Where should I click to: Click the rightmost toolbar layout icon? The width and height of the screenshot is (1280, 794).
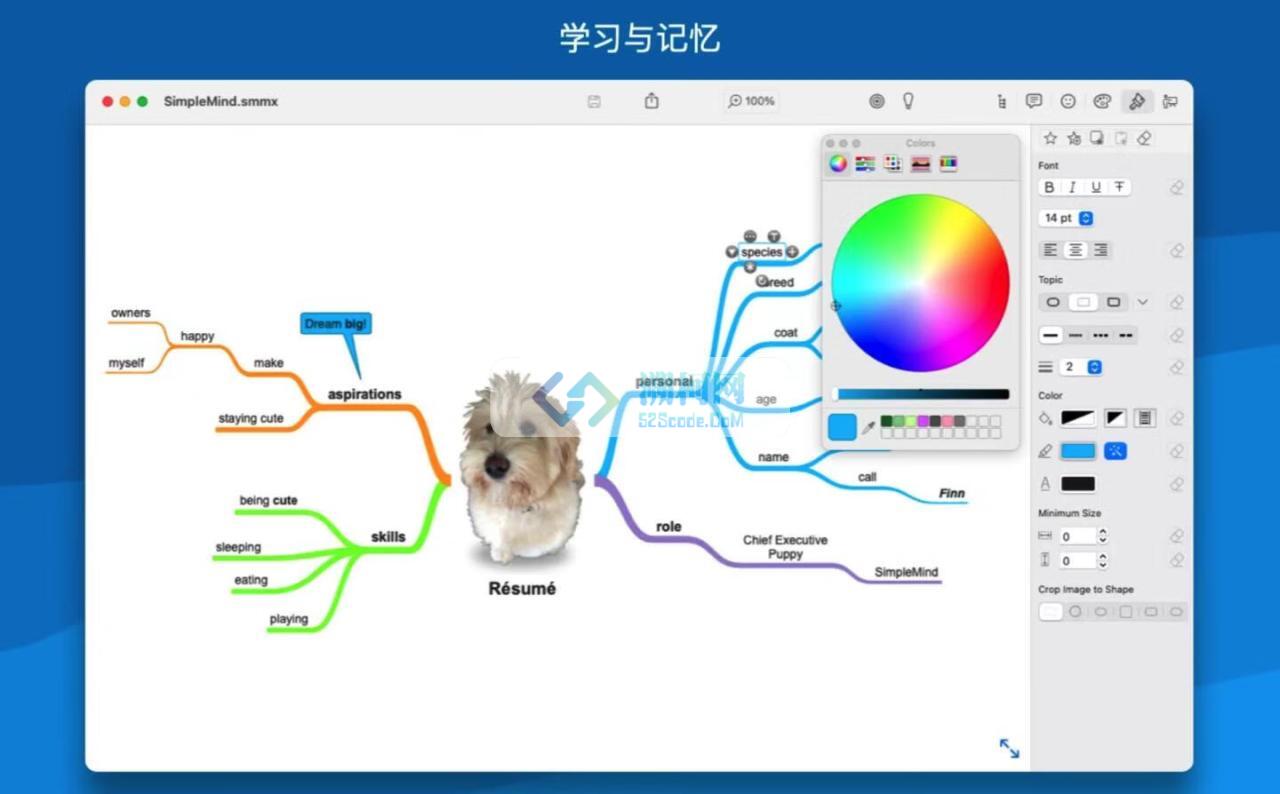click(x=1170, y=101)
